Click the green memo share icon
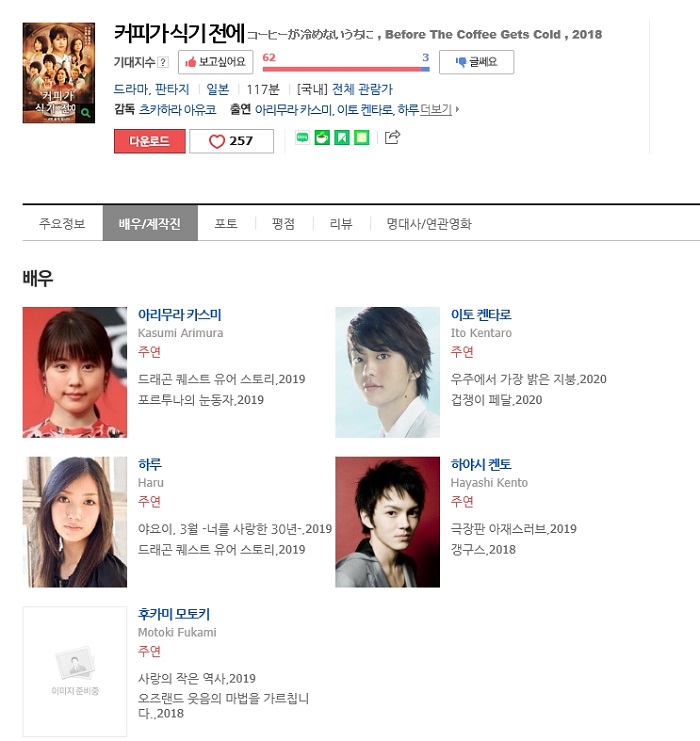Viewport: 700px width, 741px height. [x=362, y=138]
